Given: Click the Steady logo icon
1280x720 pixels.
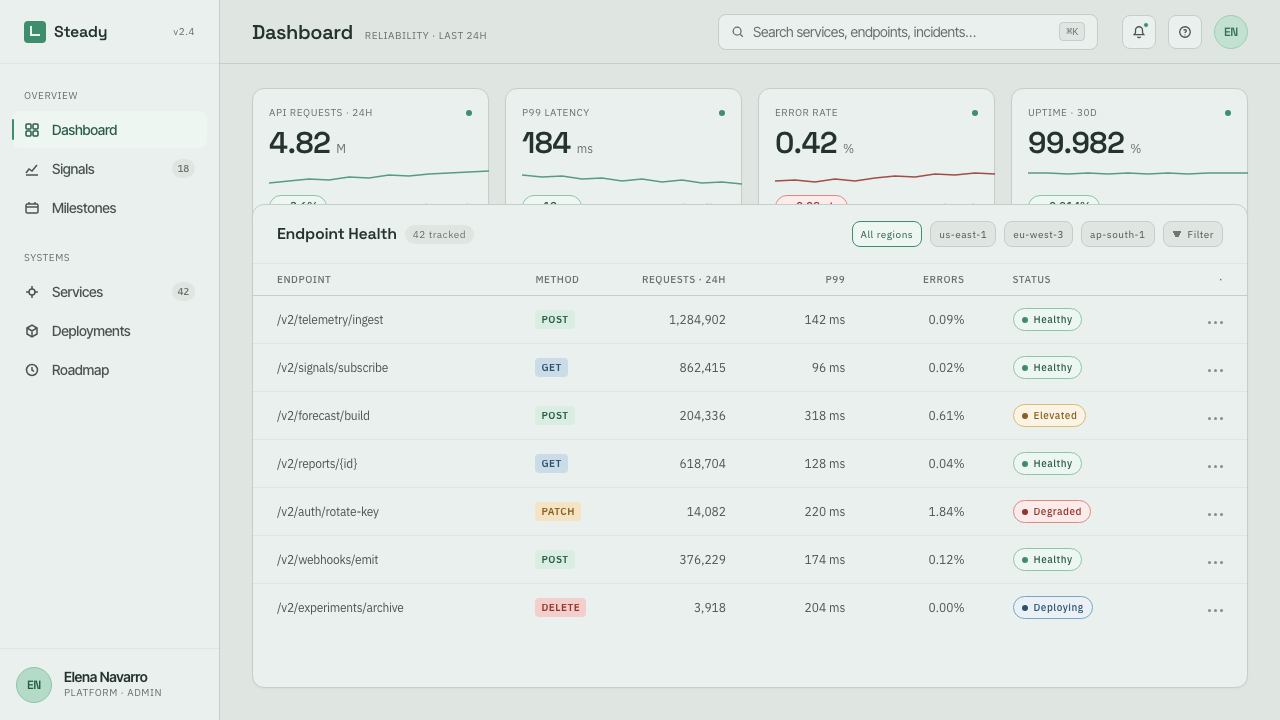Looking at the screenshot, I should (35, 32).
